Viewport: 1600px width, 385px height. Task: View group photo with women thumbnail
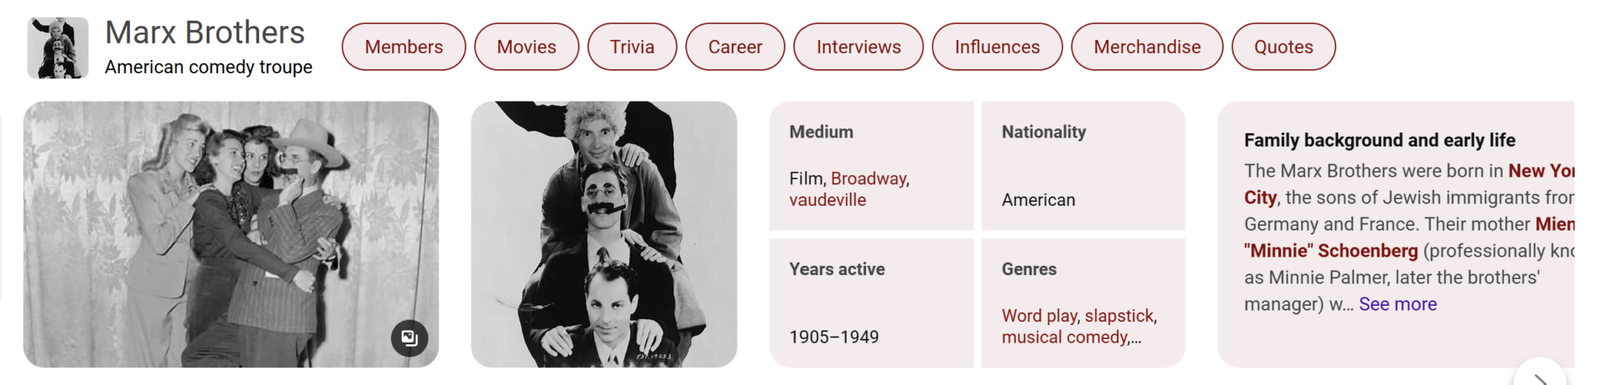click(231, 234)
